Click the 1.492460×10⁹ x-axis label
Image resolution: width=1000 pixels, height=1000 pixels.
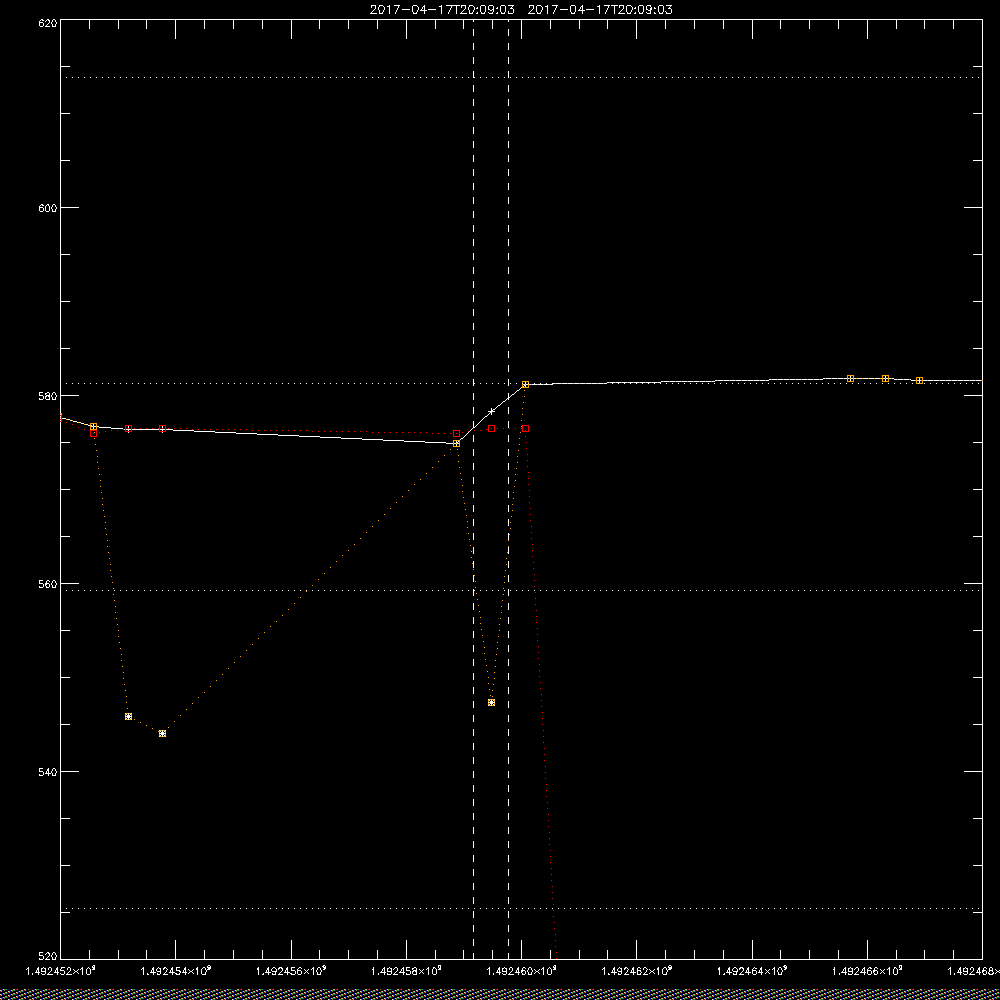click(522, 971)
